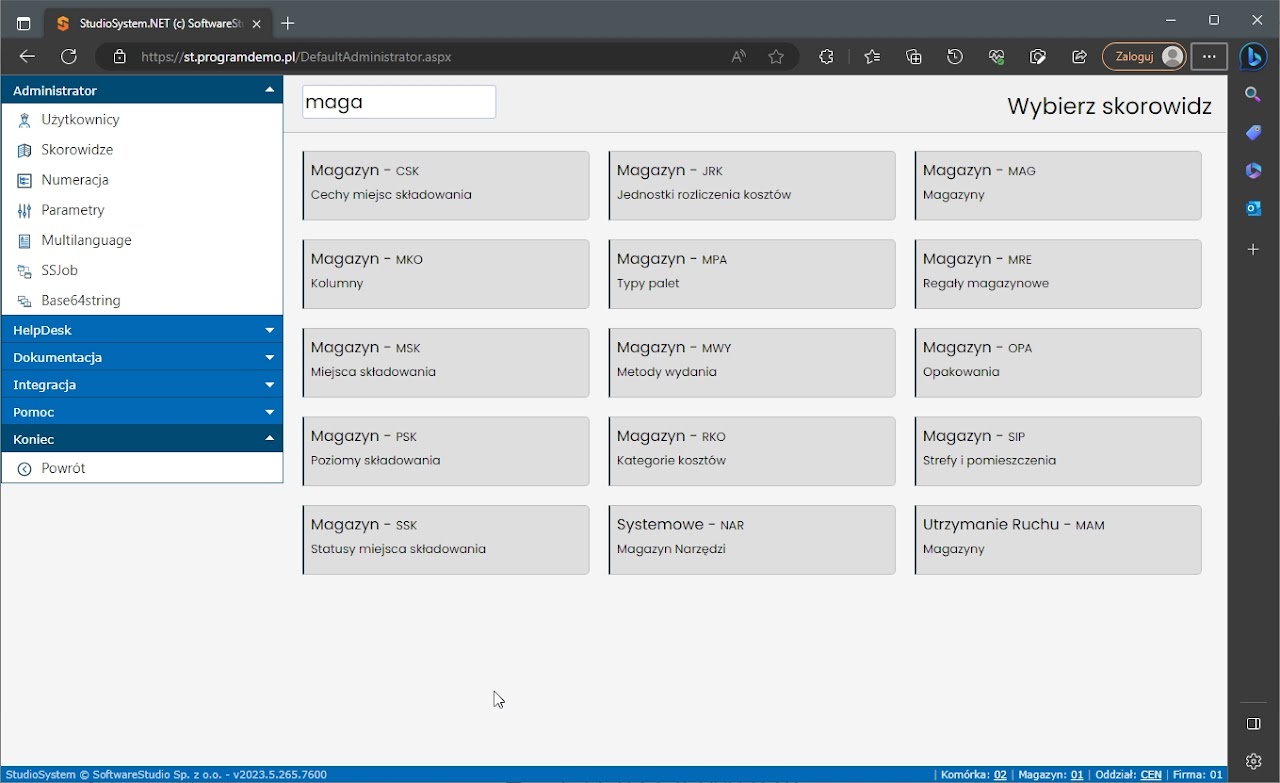Open the Magazyn MAG Magazyny tile

tap(1057, 185)
